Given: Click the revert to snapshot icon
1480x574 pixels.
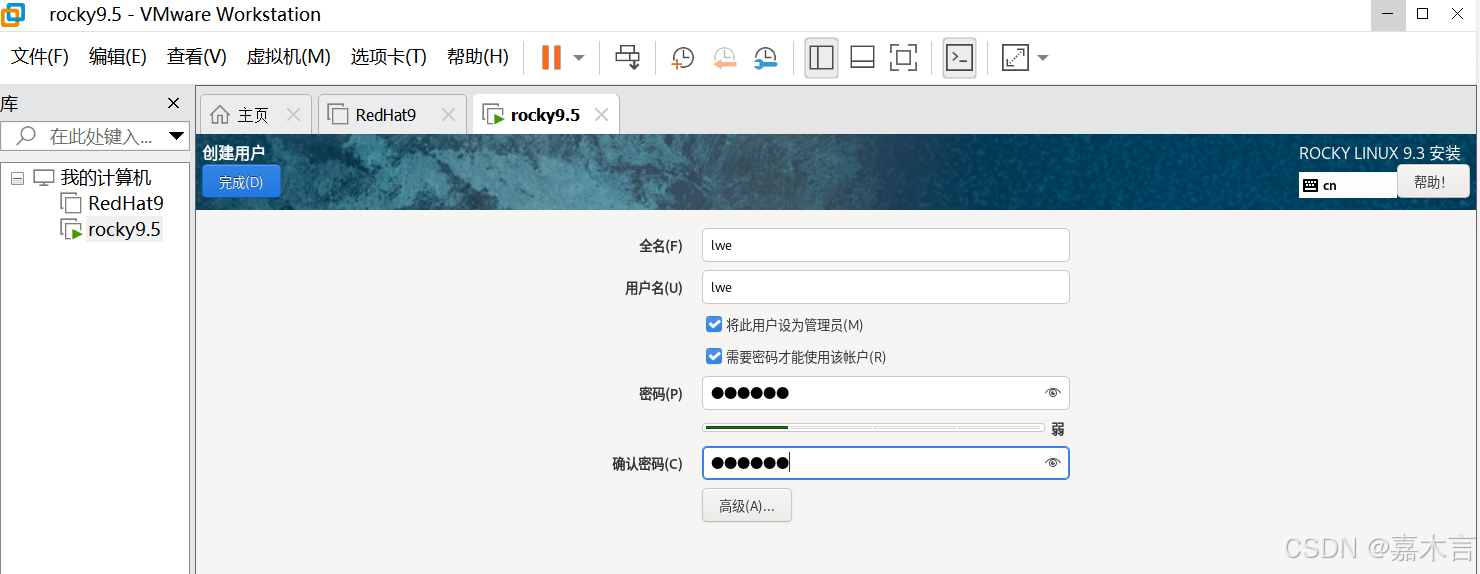Looking at the screenshot, I should pos(725,58).
